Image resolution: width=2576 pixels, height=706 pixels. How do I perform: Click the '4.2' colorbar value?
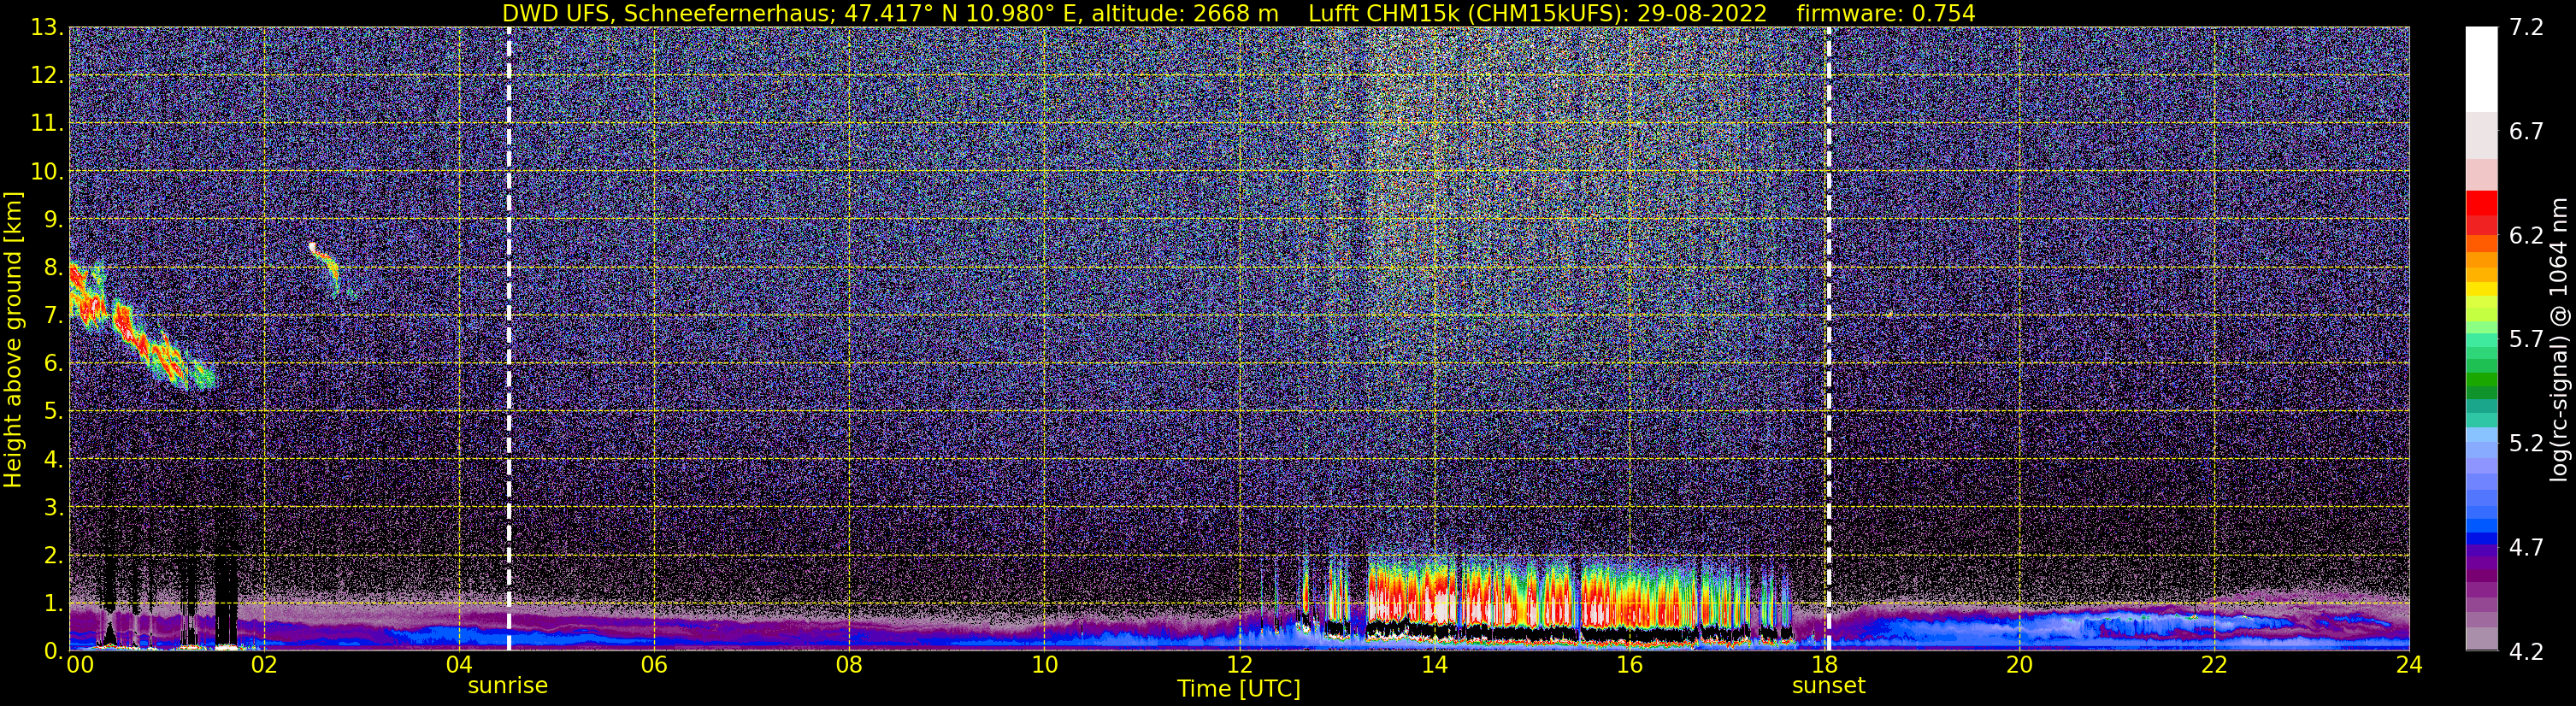(2526, 651)
